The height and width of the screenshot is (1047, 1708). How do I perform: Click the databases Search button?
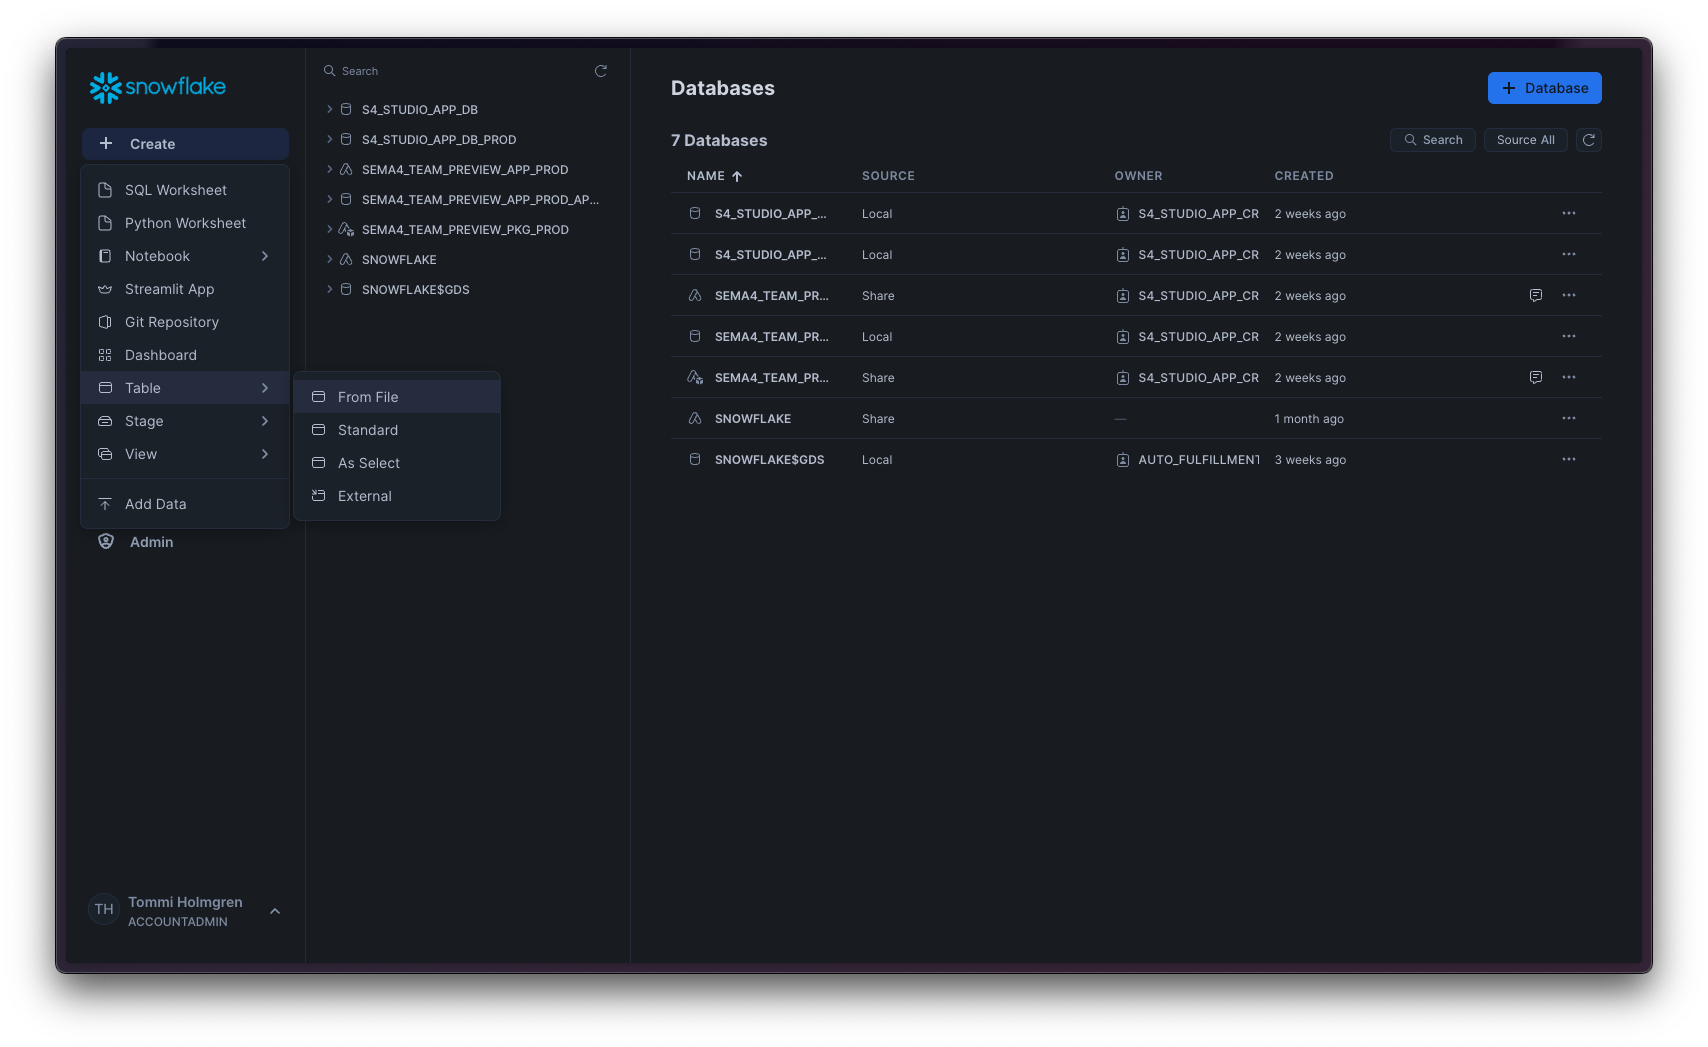pos(1432,140)
